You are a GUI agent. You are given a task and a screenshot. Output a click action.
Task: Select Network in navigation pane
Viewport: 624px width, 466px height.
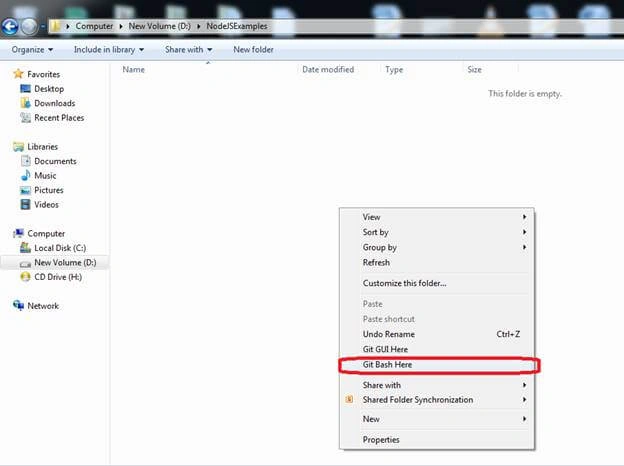coord(43,306)
